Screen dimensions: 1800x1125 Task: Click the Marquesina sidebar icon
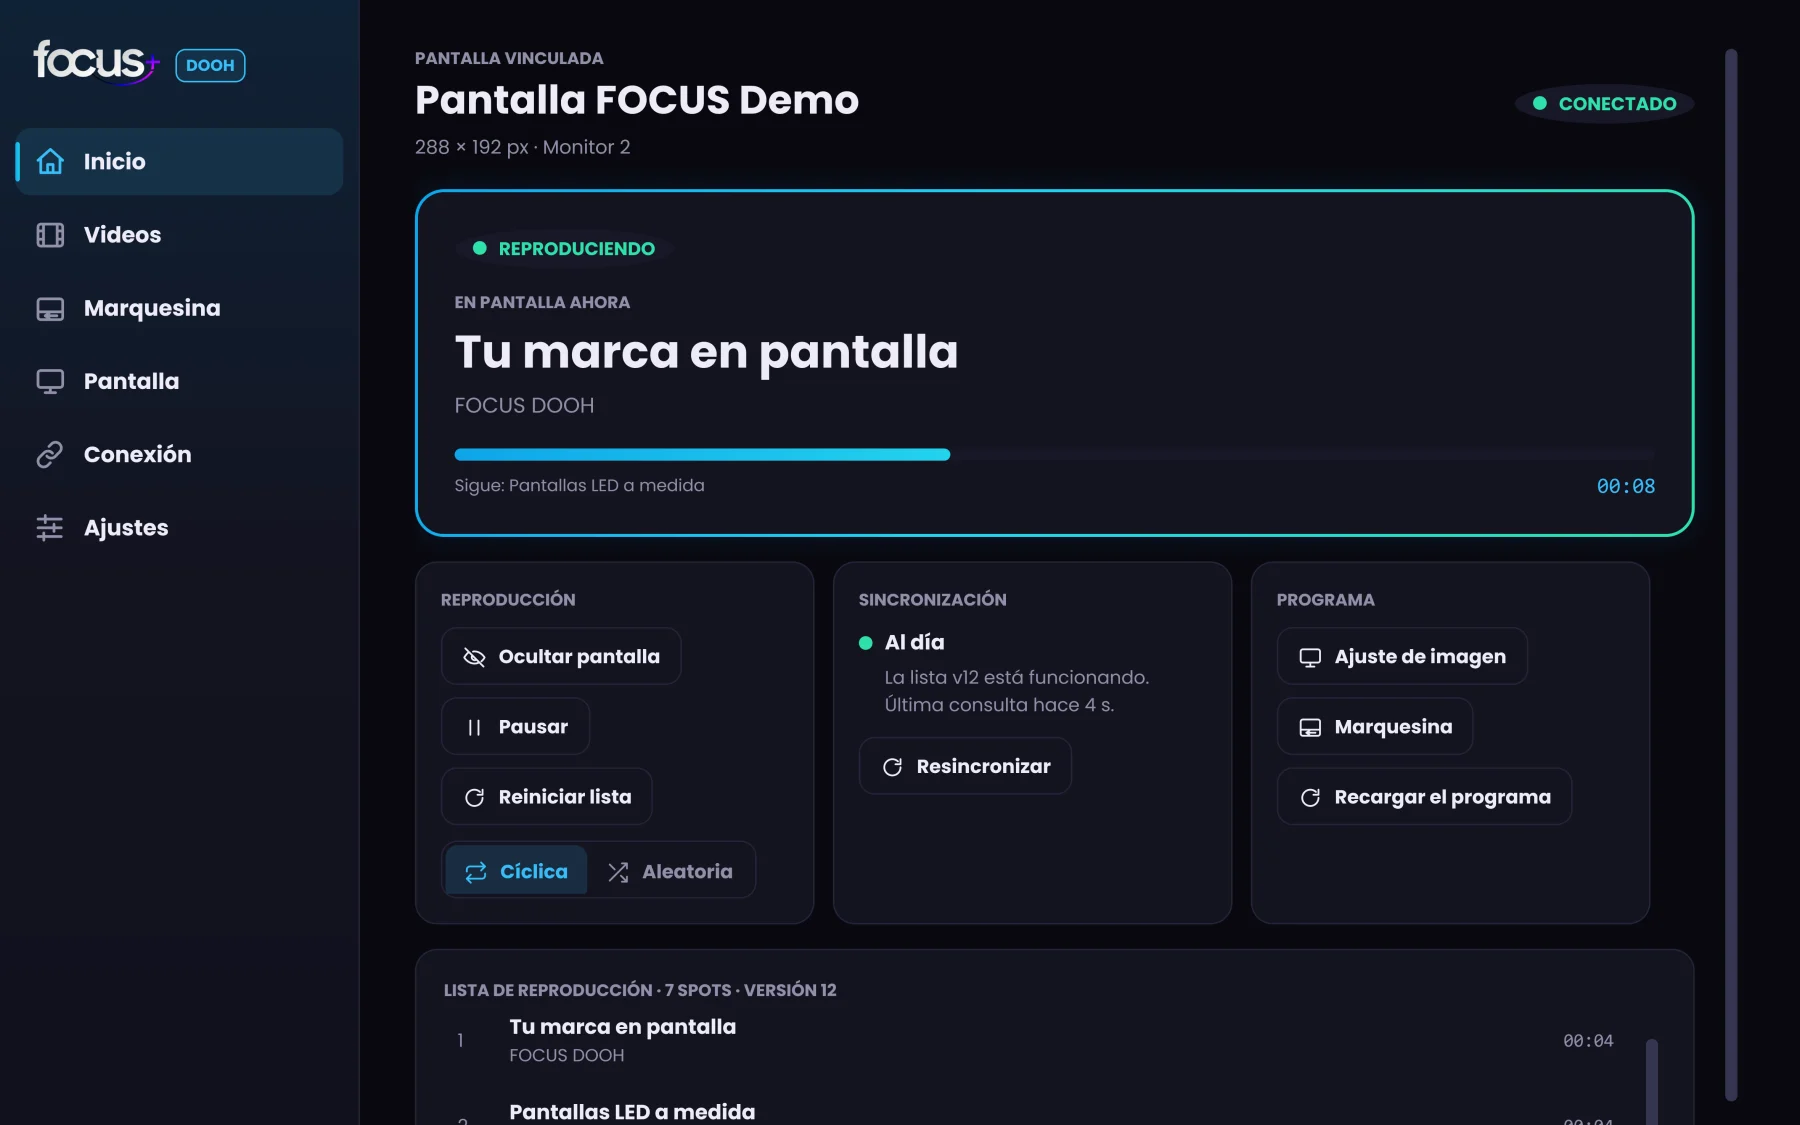pos(50,308)
